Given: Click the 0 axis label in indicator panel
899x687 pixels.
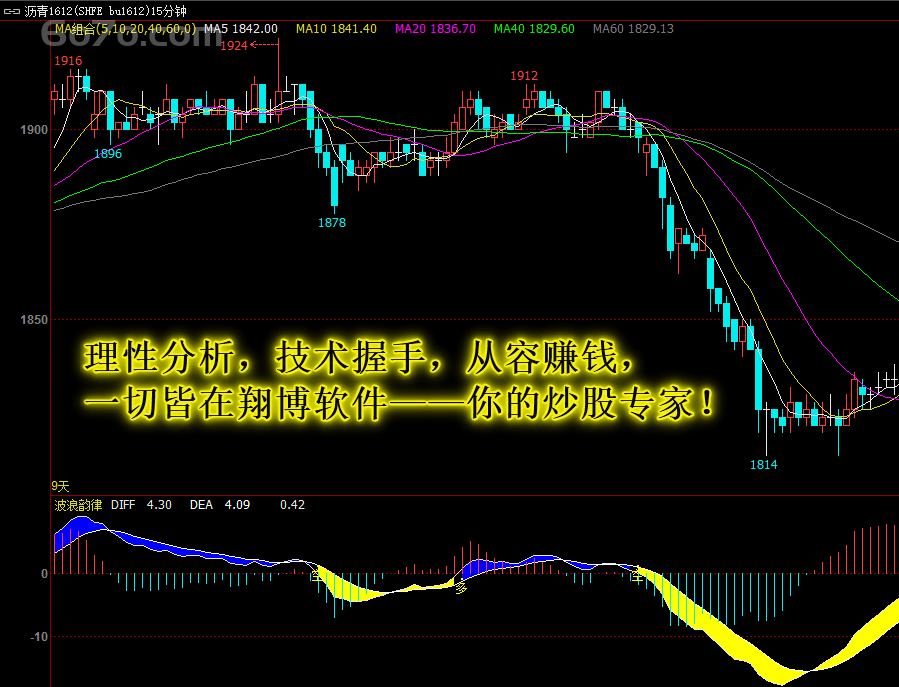Looking at the screenshot, I should pos(44,573).
